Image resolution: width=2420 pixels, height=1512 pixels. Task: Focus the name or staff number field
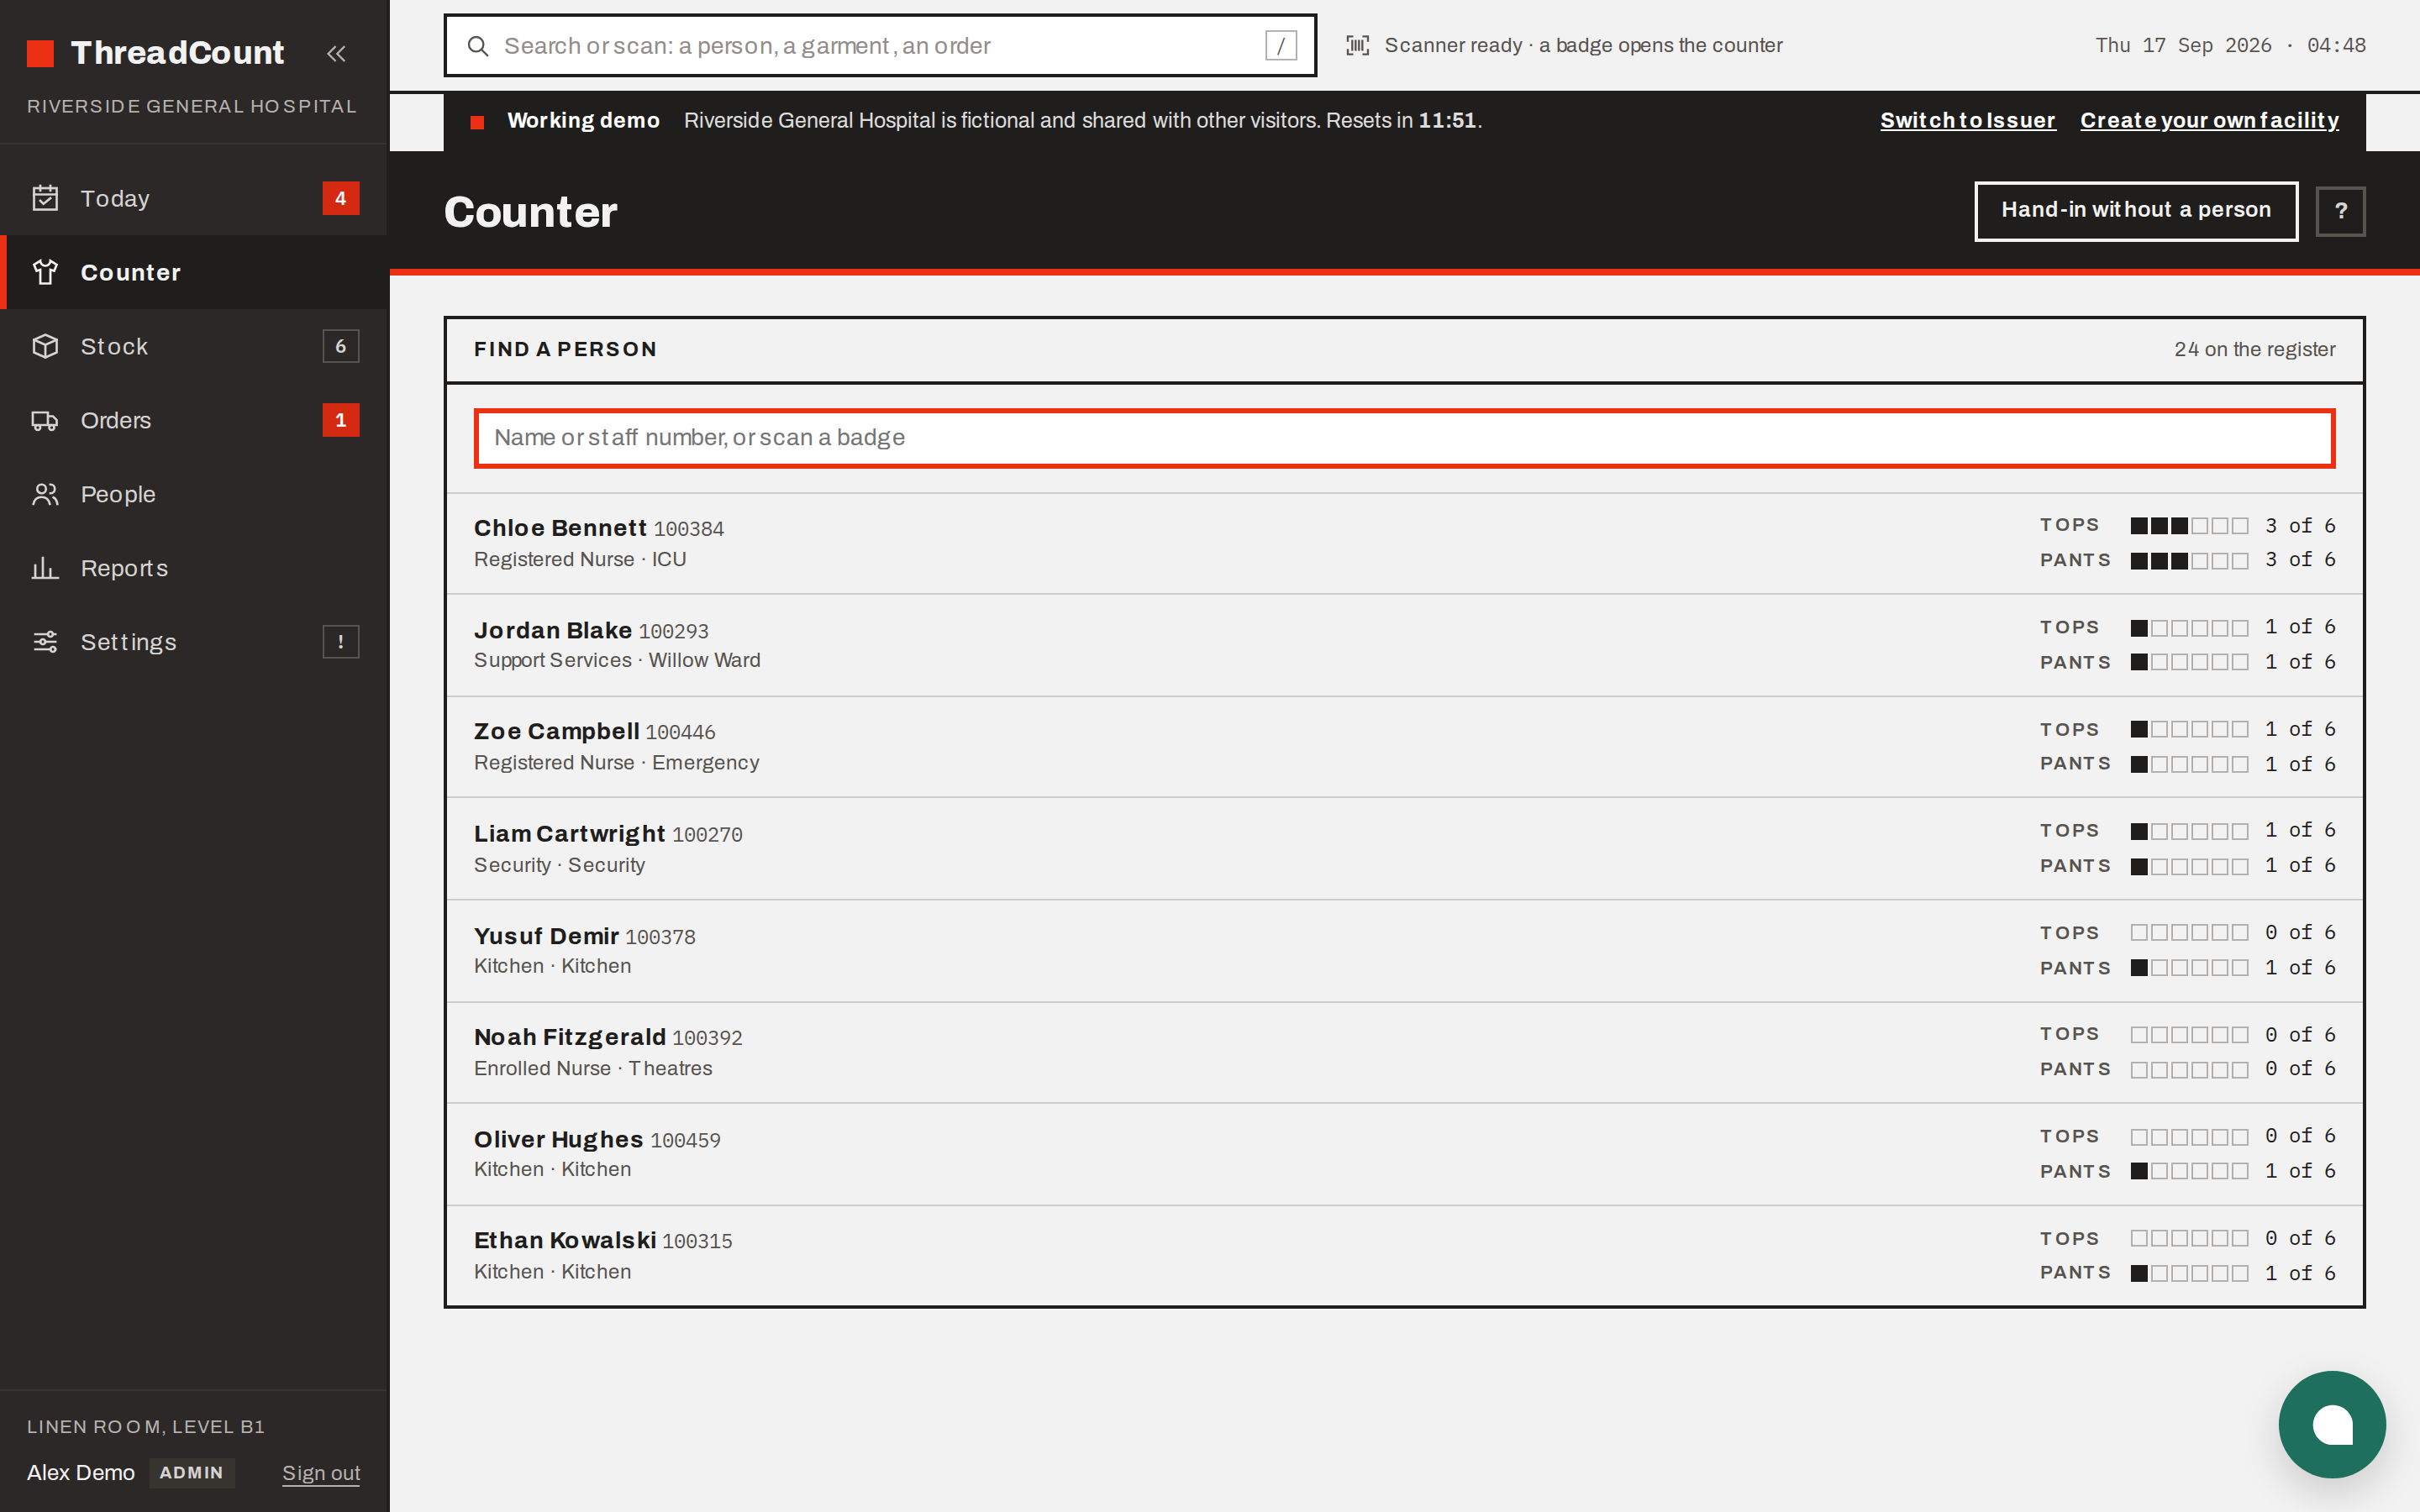pyautogui.click(x=1404, y=438)
